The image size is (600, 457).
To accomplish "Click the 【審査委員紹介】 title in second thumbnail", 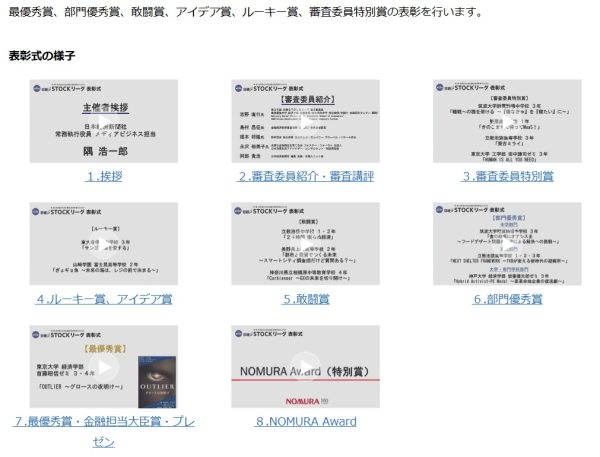I will (305, 102).
